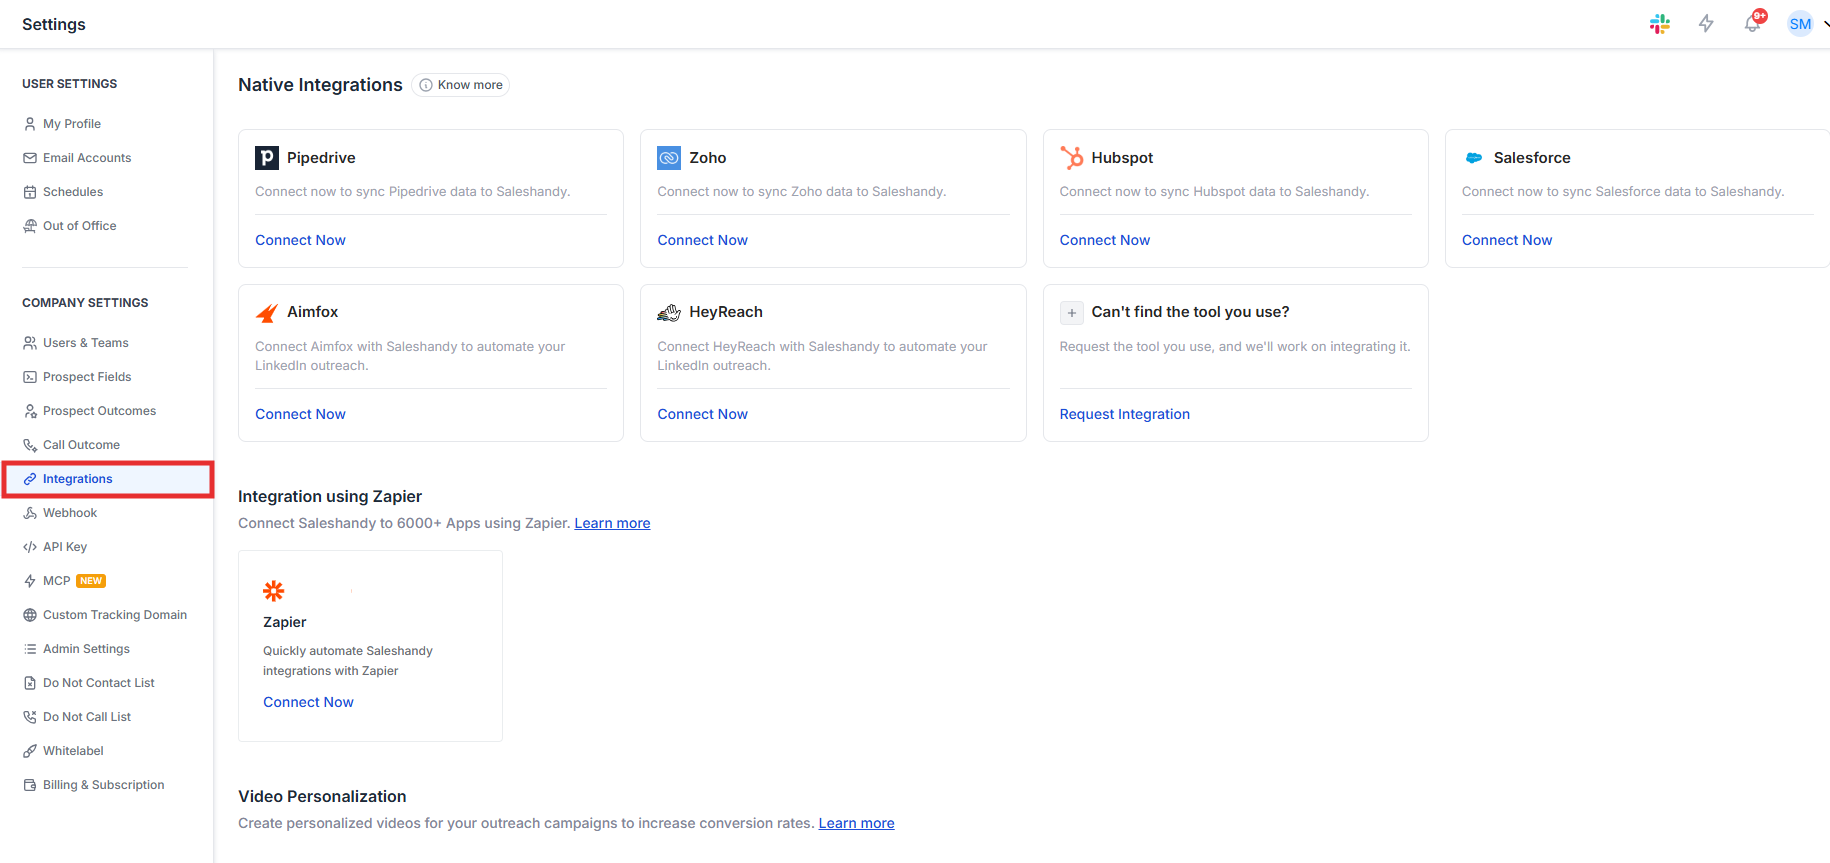This screenshot has width=1830, height=863.
Task: Click the Know more button
Action: coord(461,85)
